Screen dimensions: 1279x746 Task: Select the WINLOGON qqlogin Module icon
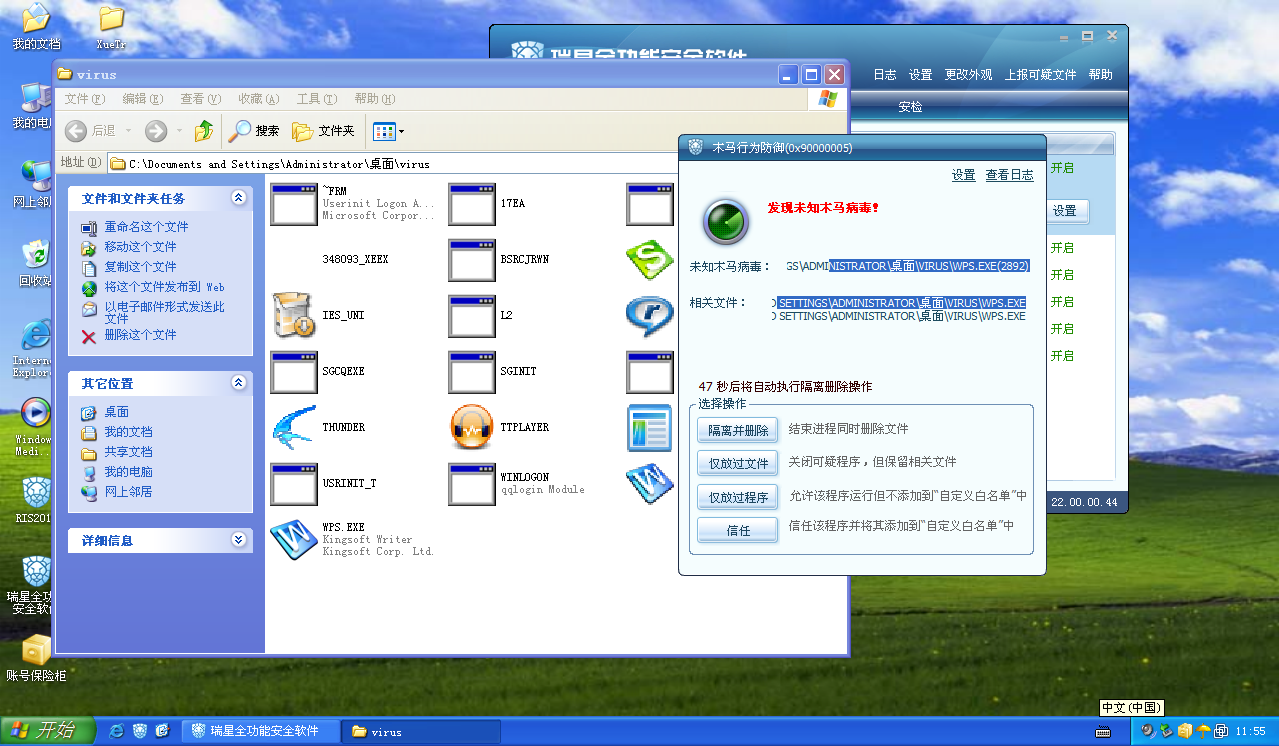click(x=471, y=483)
